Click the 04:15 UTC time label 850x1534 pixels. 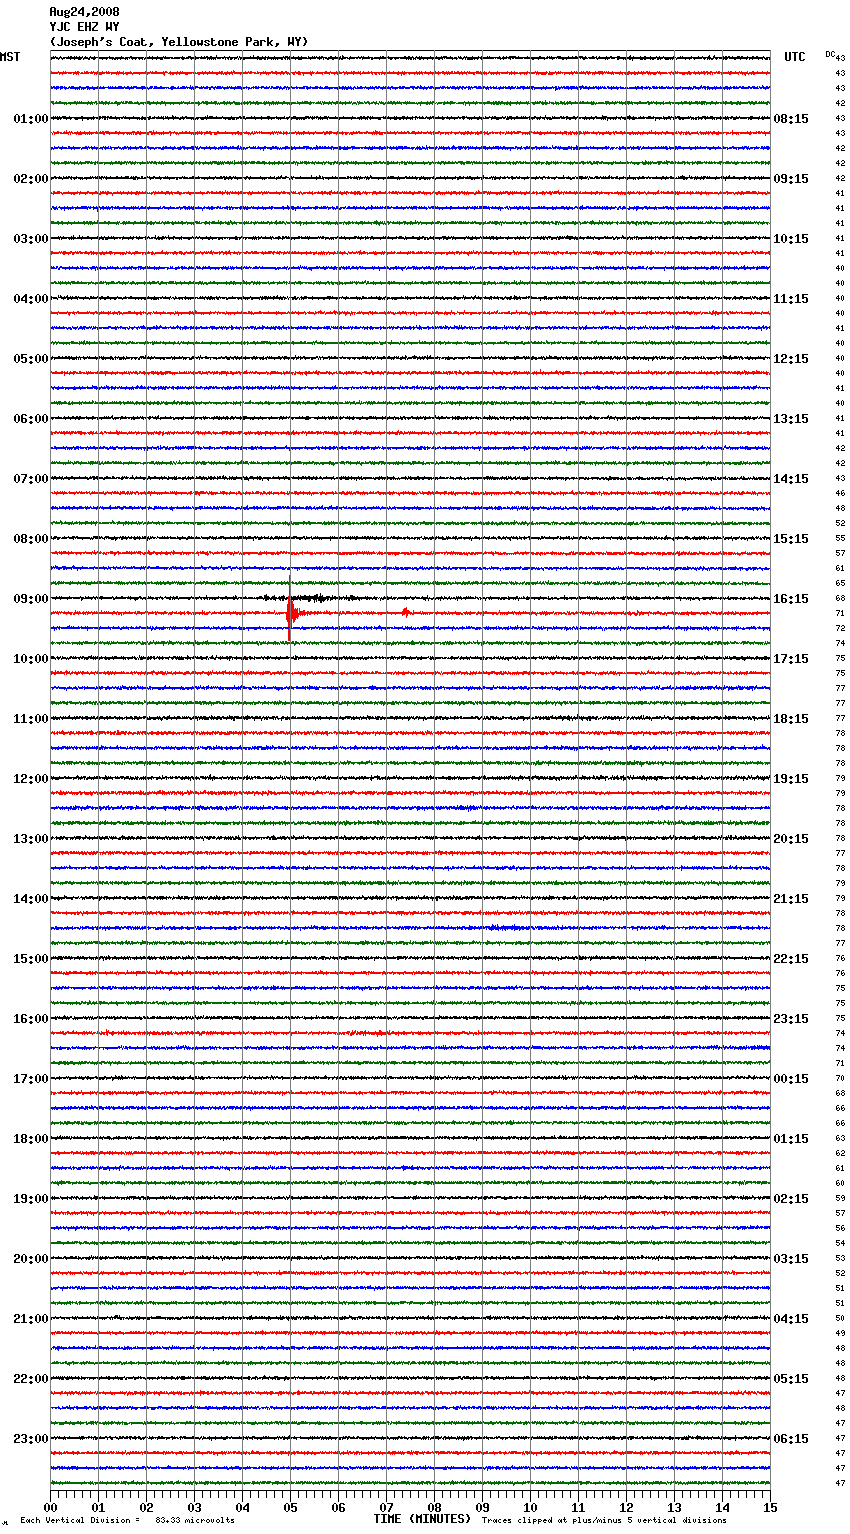pos(791,1319)
